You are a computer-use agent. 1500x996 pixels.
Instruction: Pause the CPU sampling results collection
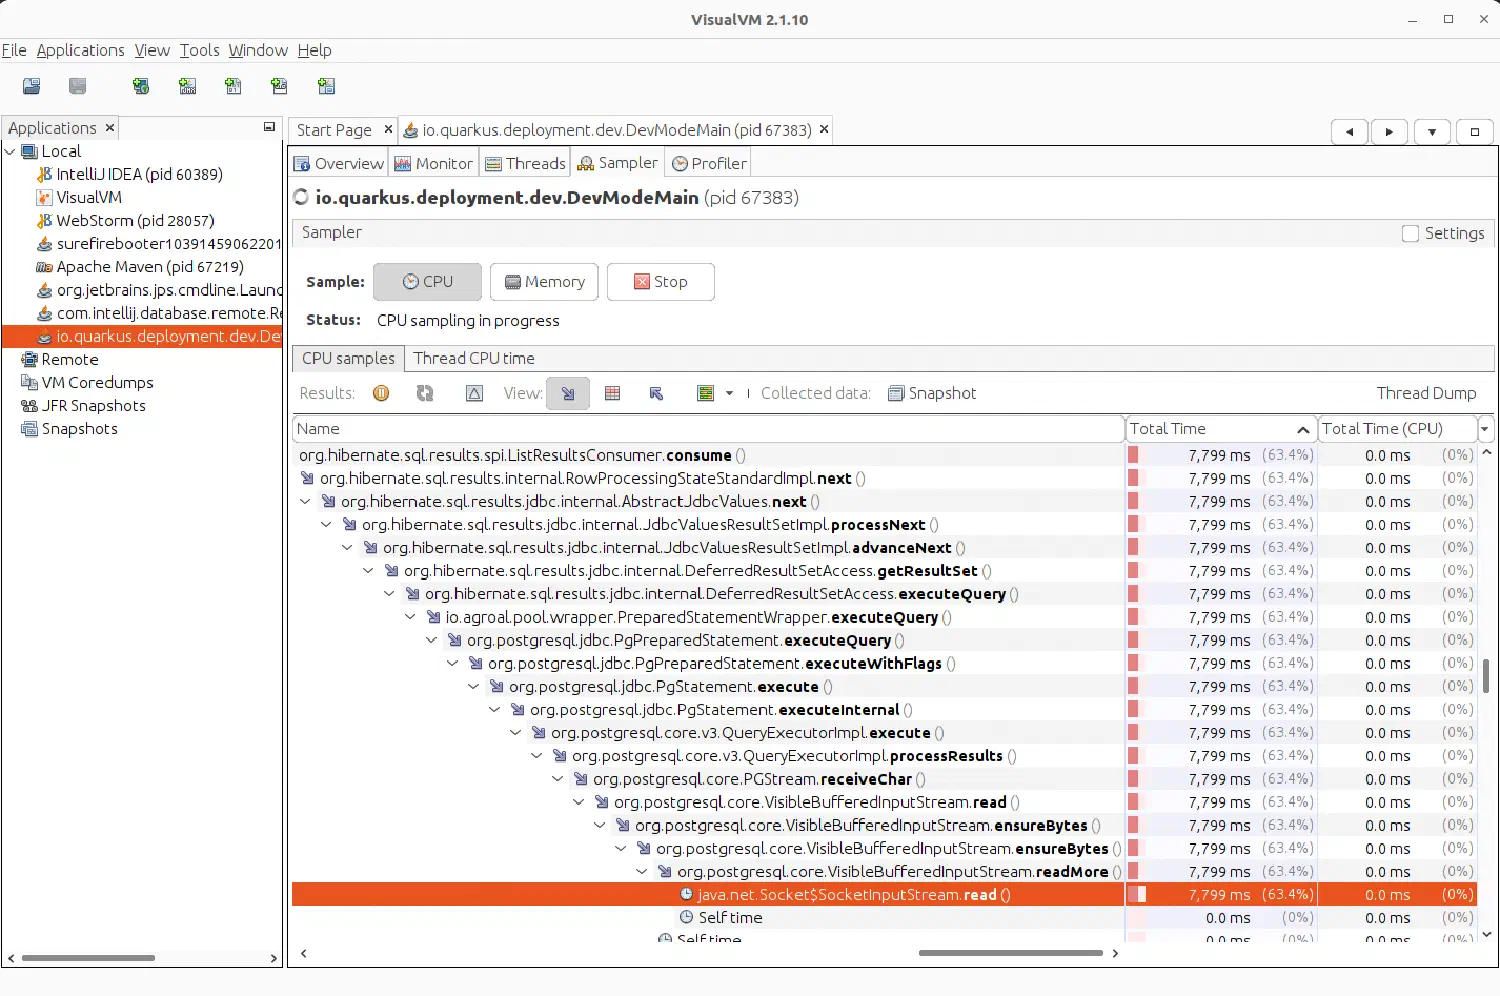point(381,393)
